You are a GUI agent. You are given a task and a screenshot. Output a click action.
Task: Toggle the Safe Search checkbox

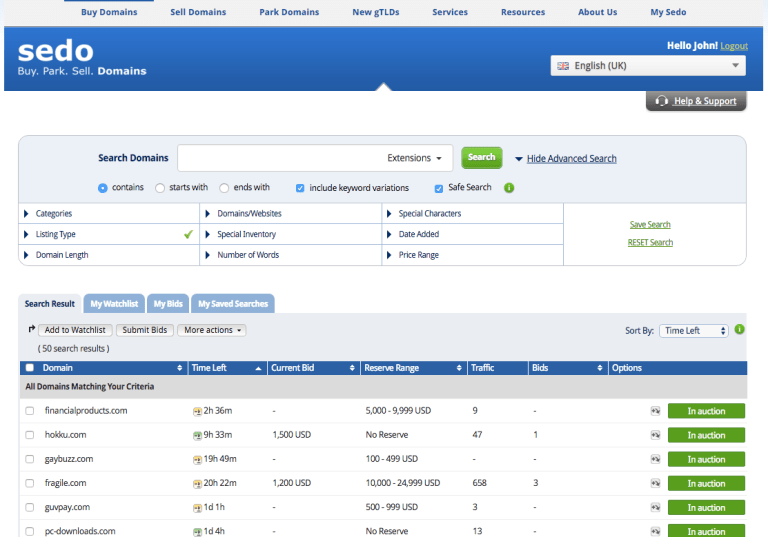pyautogui.click(x=439, y=188)
